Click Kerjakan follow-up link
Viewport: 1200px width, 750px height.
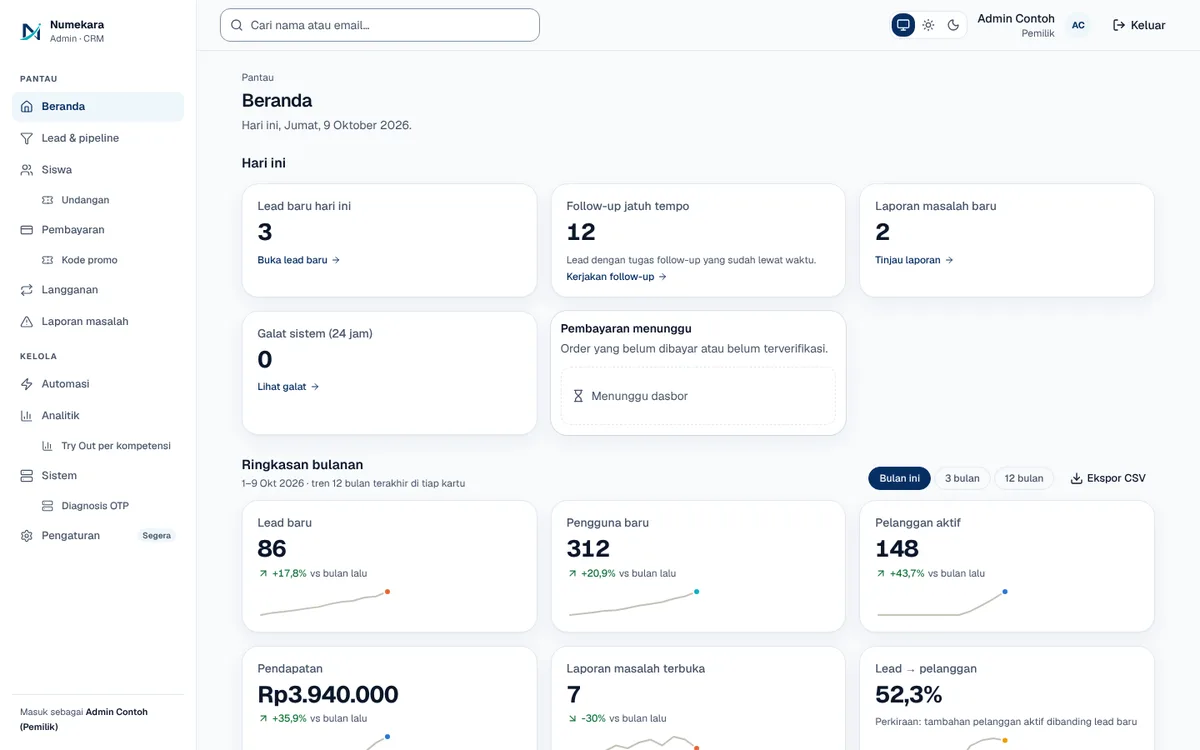point(616,277)
